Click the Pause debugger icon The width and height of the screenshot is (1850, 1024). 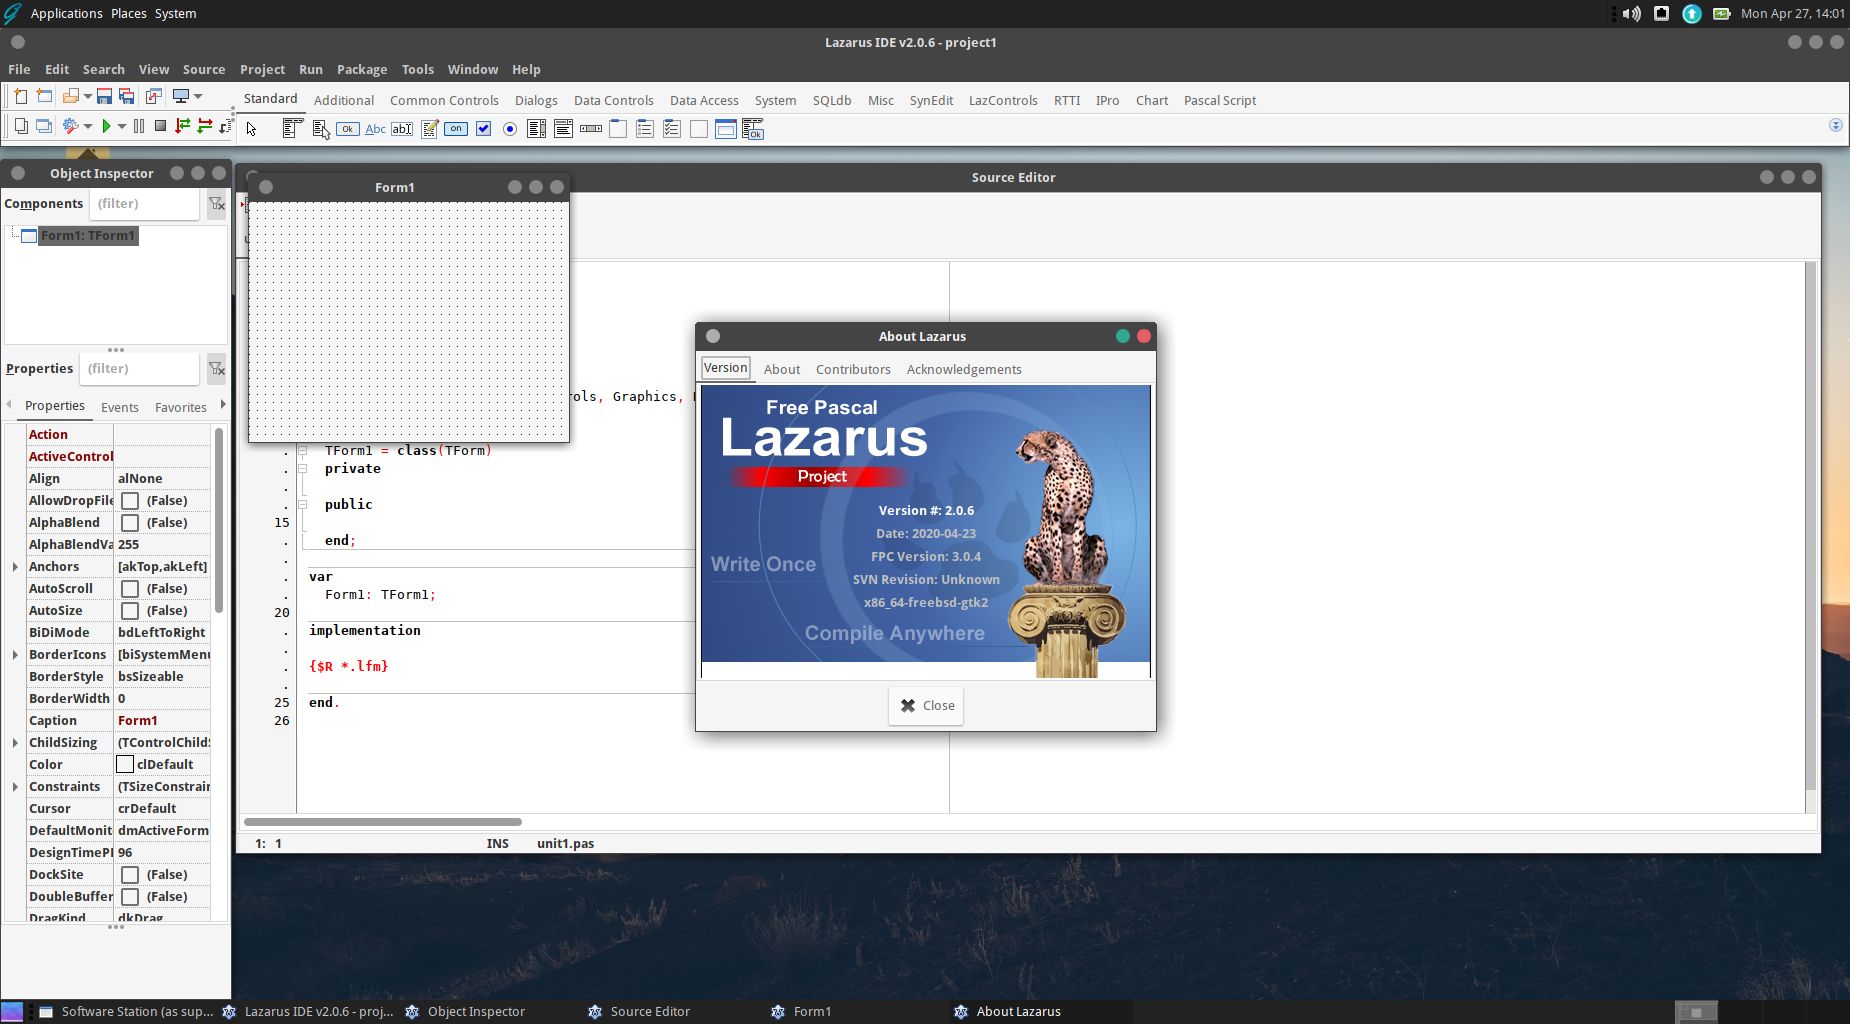pos(138,126)
